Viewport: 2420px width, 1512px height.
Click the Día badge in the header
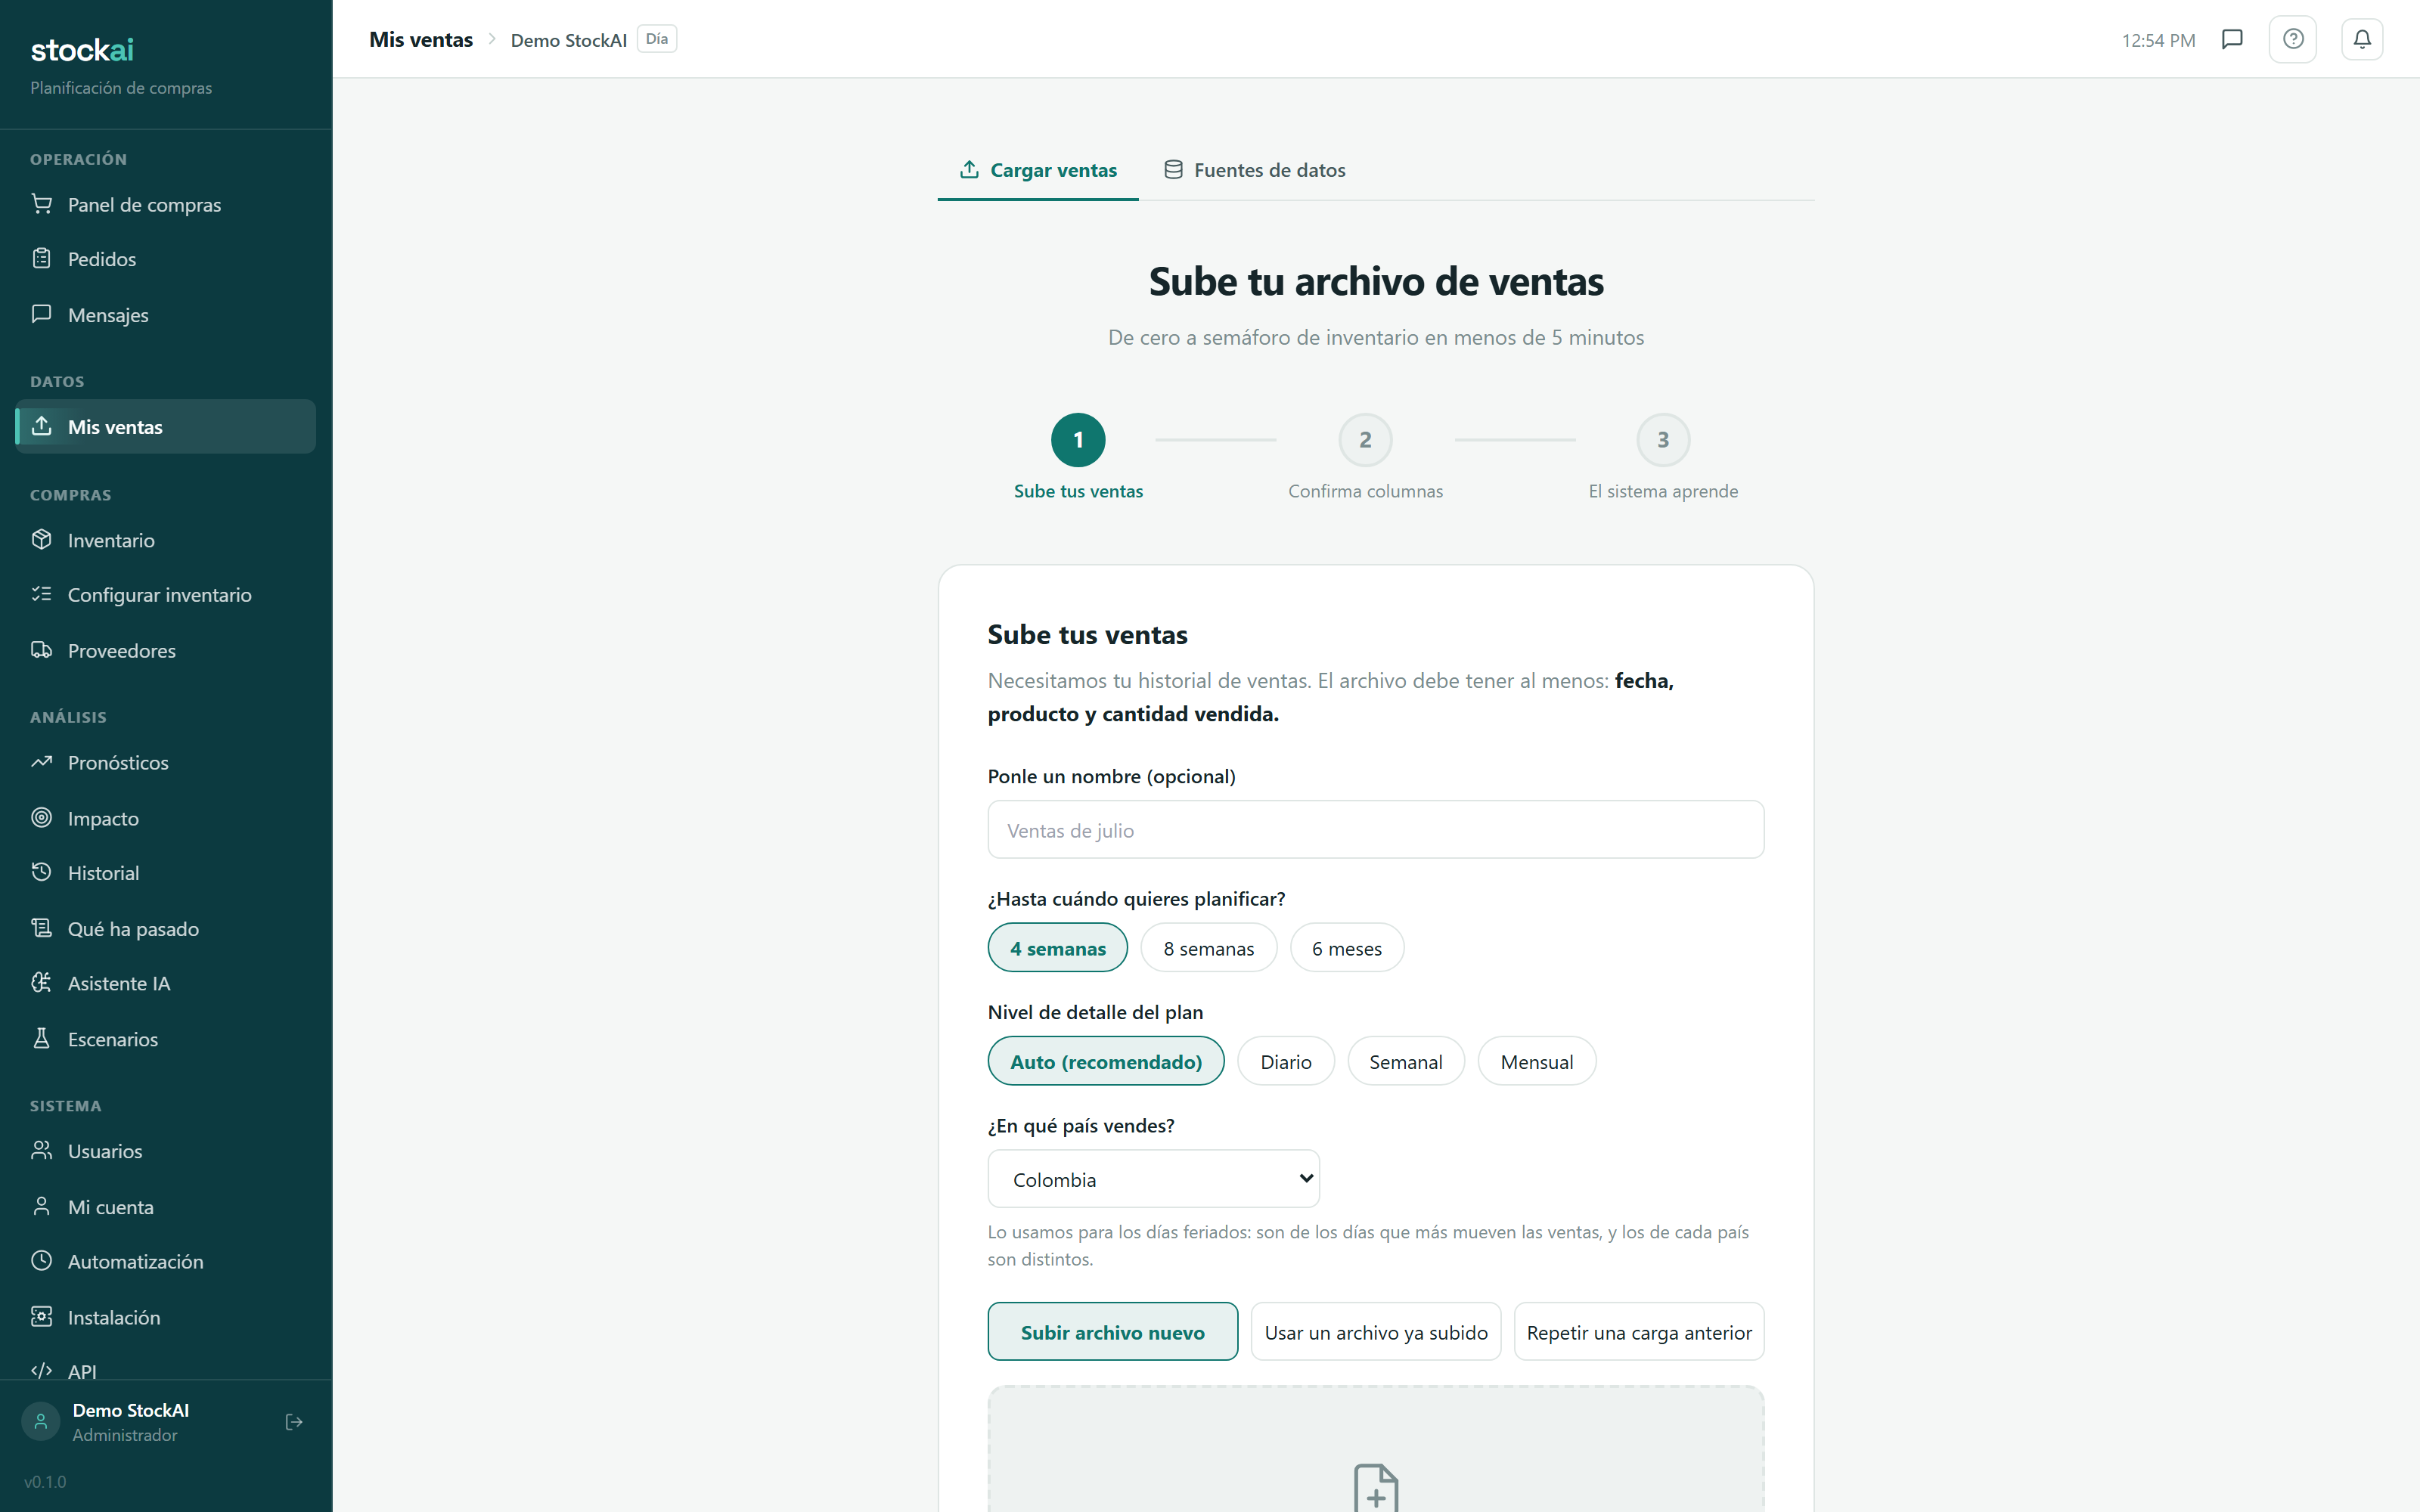tap(657, 39)
